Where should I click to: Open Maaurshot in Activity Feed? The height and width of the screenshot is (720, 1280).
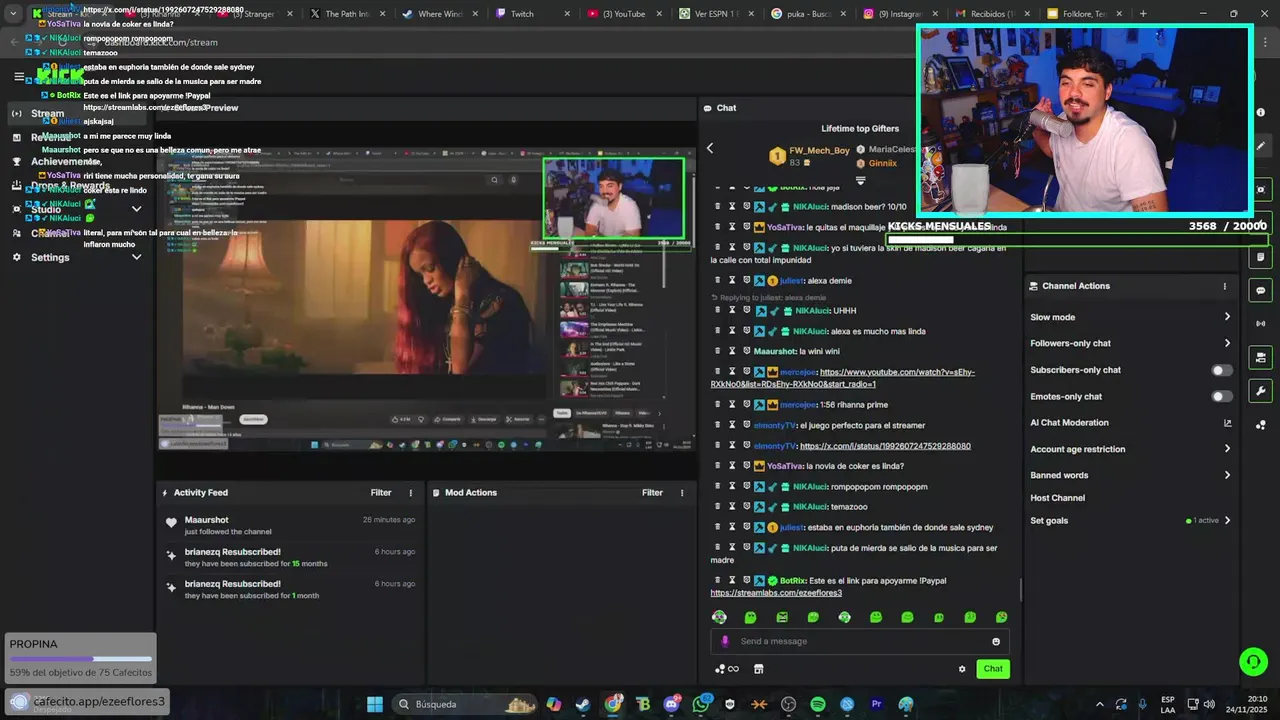(x=206, y=520)
